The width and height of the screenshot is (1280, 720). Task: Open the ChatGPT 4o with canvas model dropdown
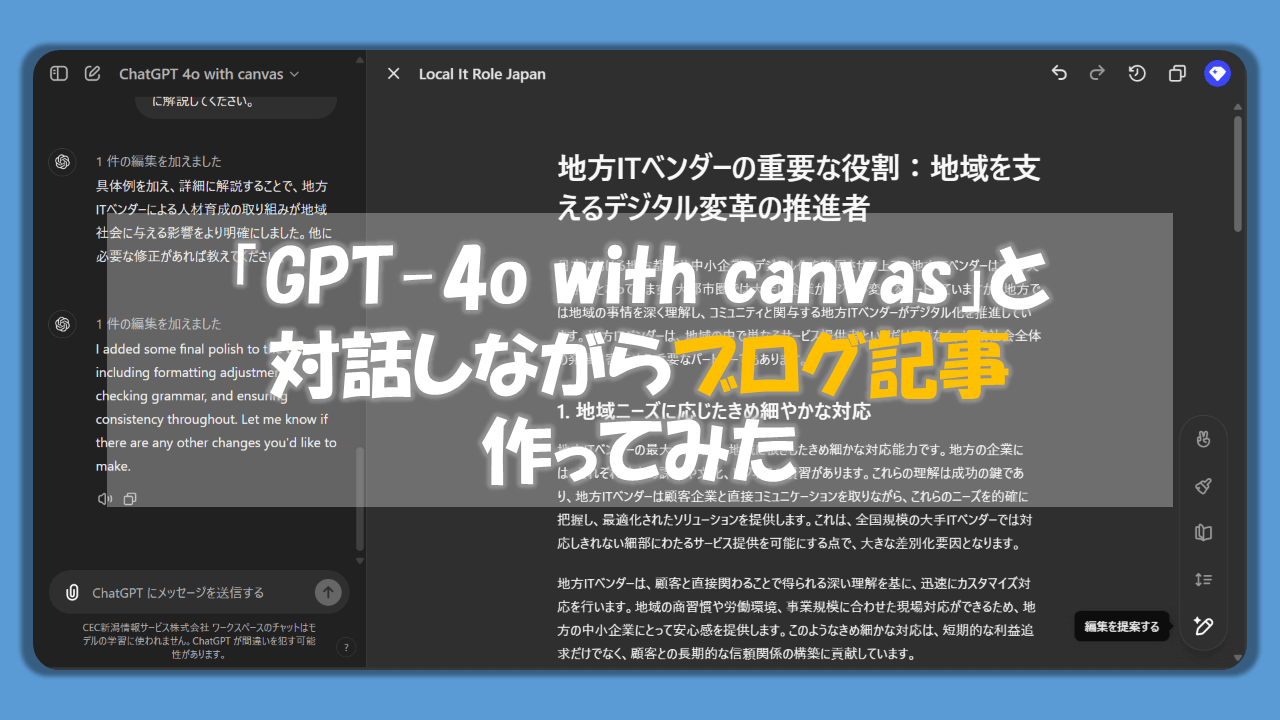(x=209, y=74)
